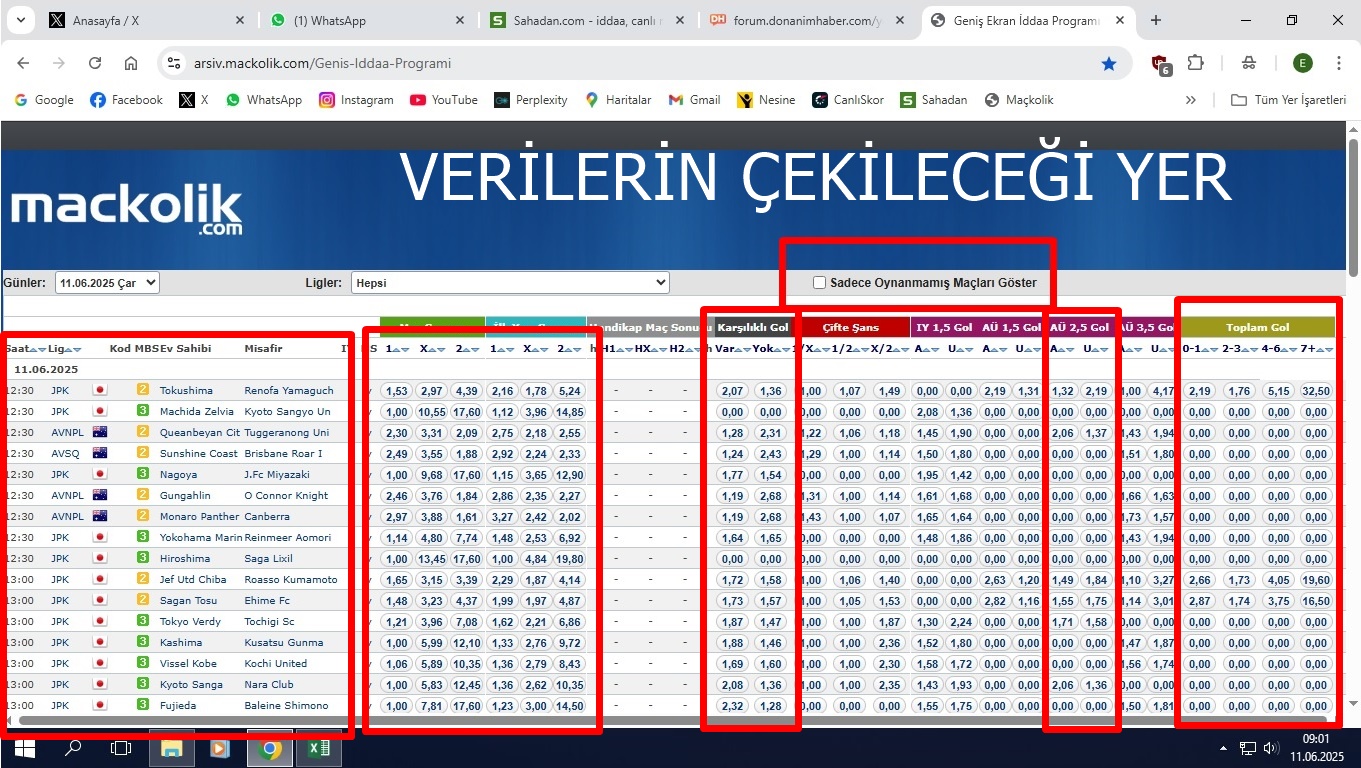1361x768 pixels.
Task: Click AVSQ league in Sunshine Coast row
Action: [x=65, y=454]
